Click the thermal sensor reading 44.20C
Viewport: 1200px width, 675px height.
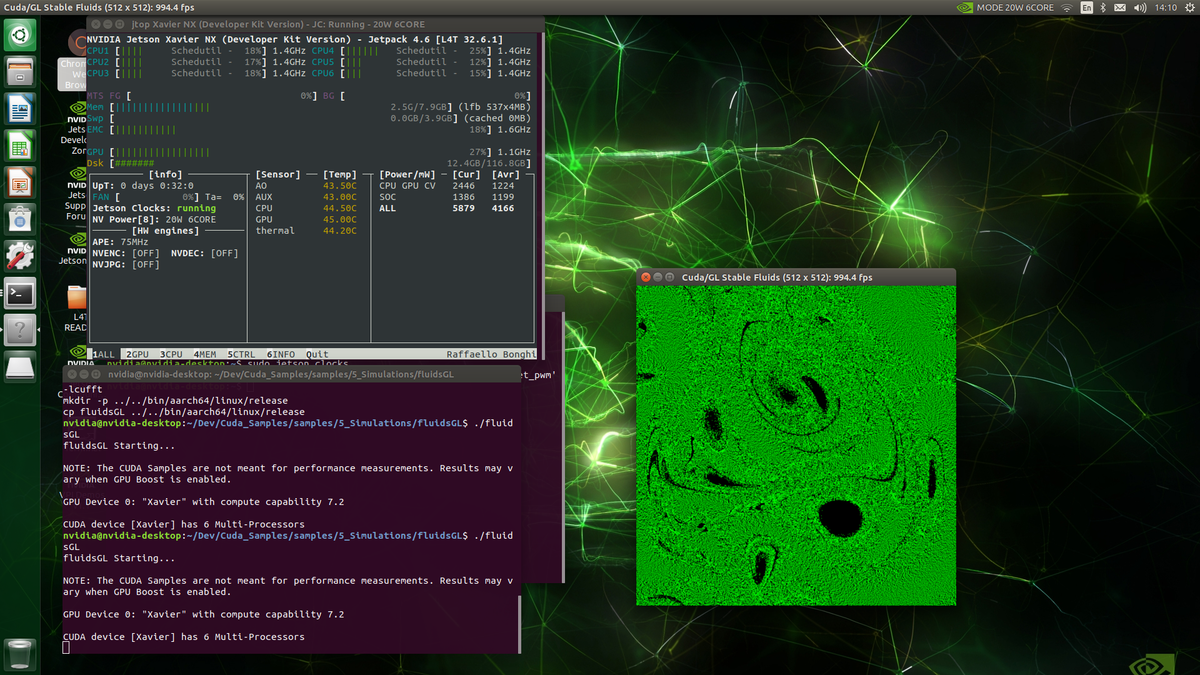pyautogui.click(x=340, y=231)
